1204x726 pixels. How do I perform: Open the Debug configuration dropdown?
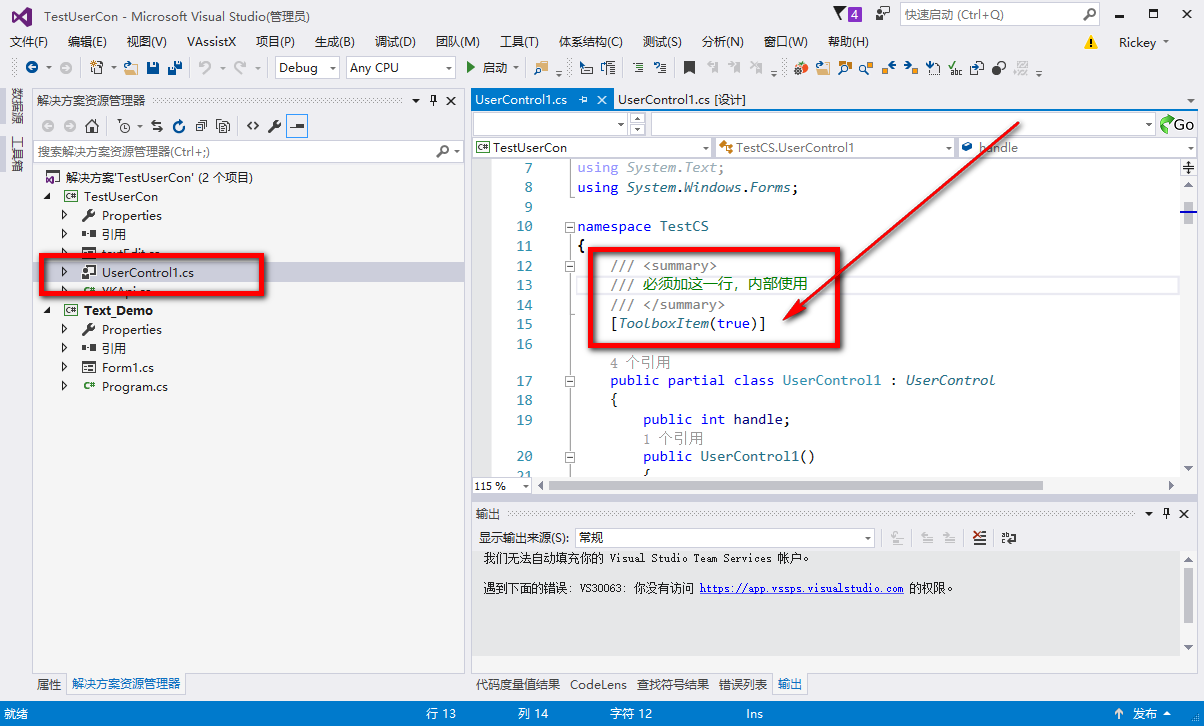[x=309, y=68]
